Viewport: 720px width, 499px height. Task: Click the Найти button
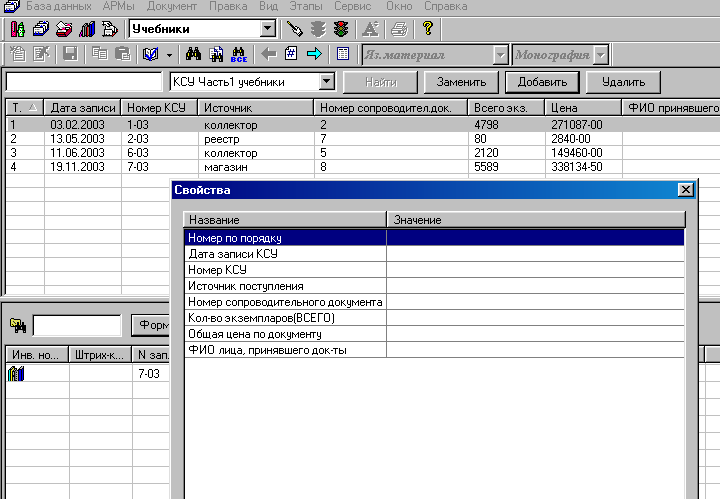pyautogui.click(x=381, y=82)
